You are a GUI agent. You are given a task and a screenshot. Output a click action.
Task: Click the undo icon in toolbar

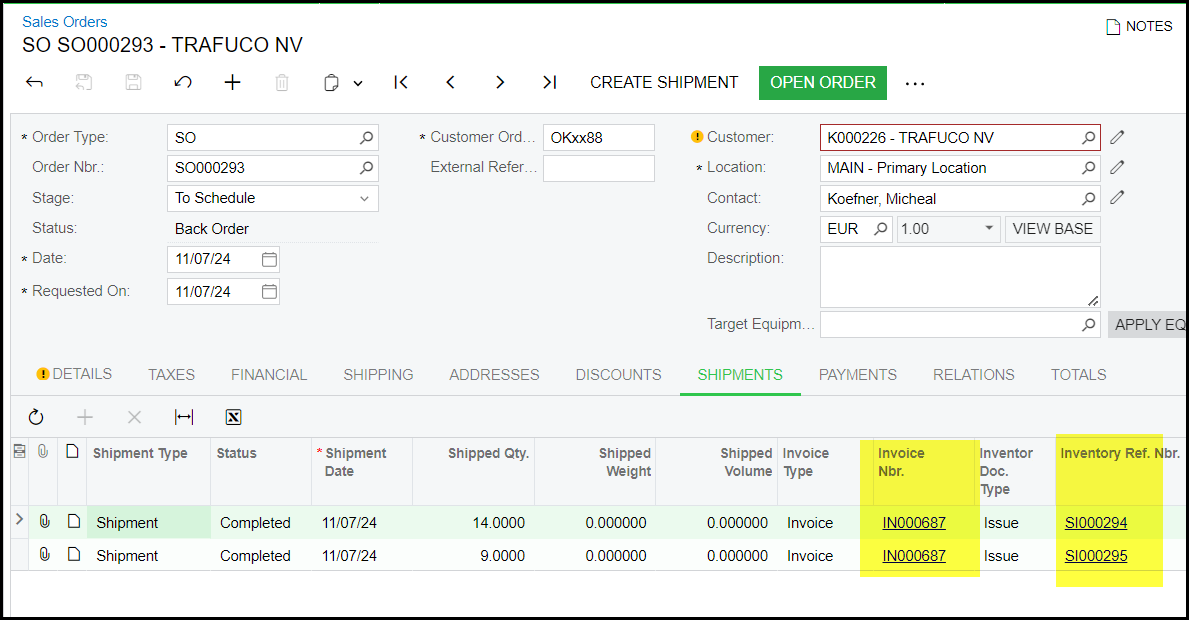click(183, 83)
